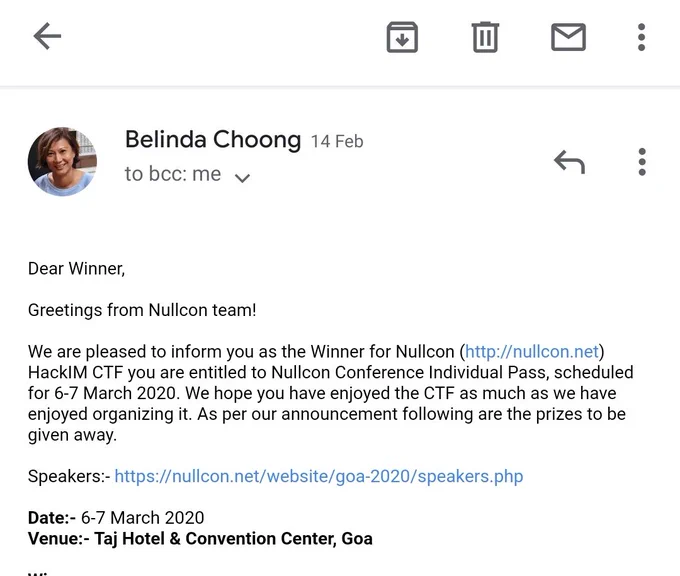Tap the "Speakers:-" label text
The height and width of the screenshot is (576, 680).
coord(69,476)
